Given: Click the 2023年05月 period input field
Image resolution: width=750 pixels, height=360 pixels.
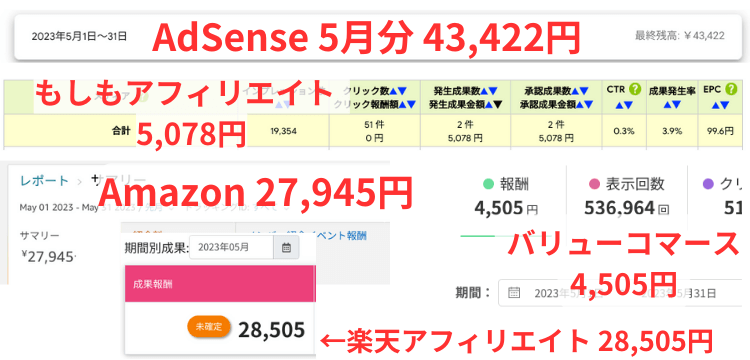Looking at the screenshot, I should pyautogui.click(x=232, y=248).
